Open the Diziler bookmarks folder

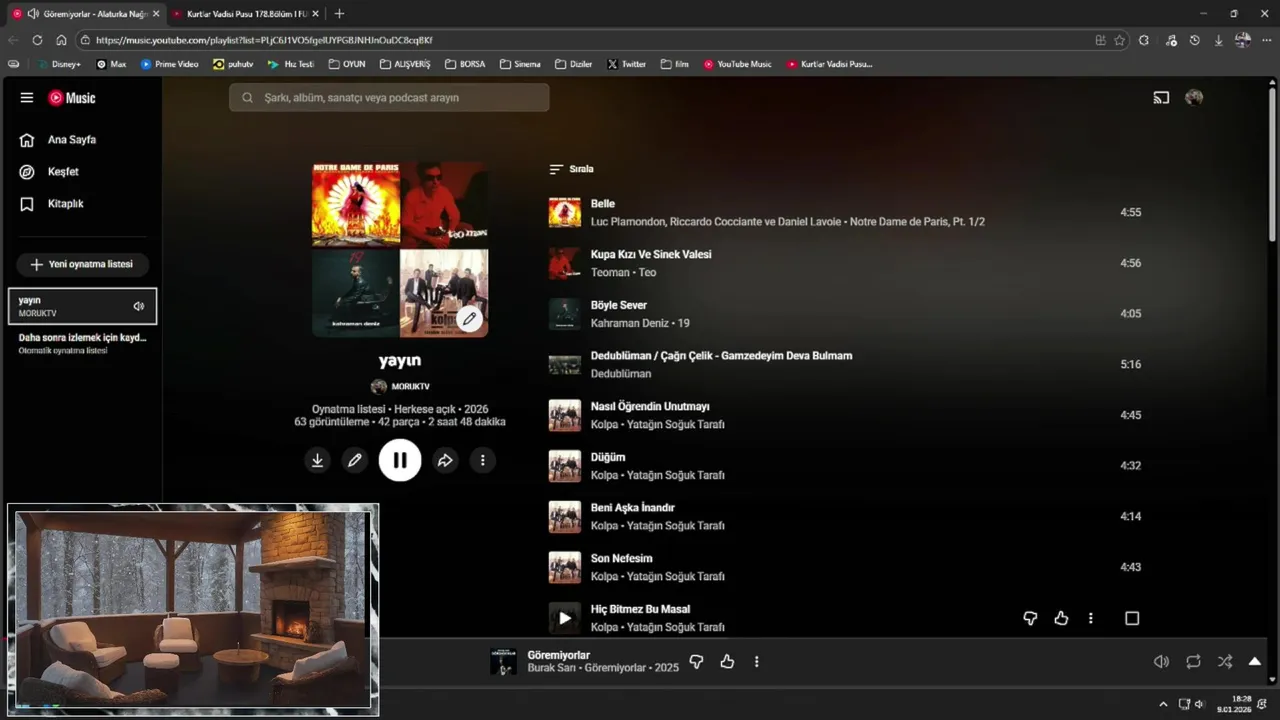point(574,64)
